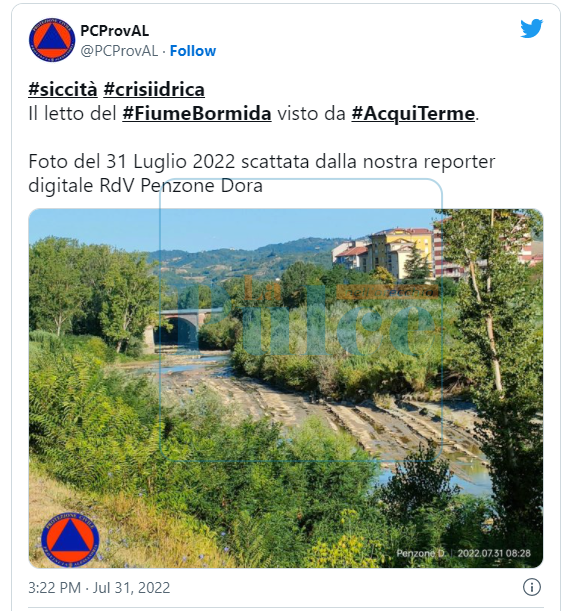Open the #siccità hashtag

tap(63, 89)
